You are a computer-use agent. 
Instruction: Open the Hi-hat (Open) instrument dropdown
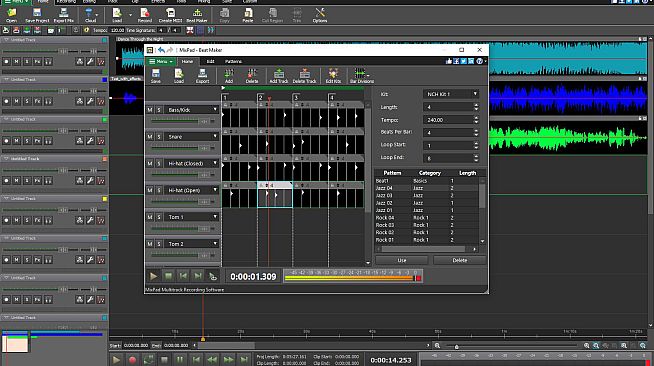point(215,190)
